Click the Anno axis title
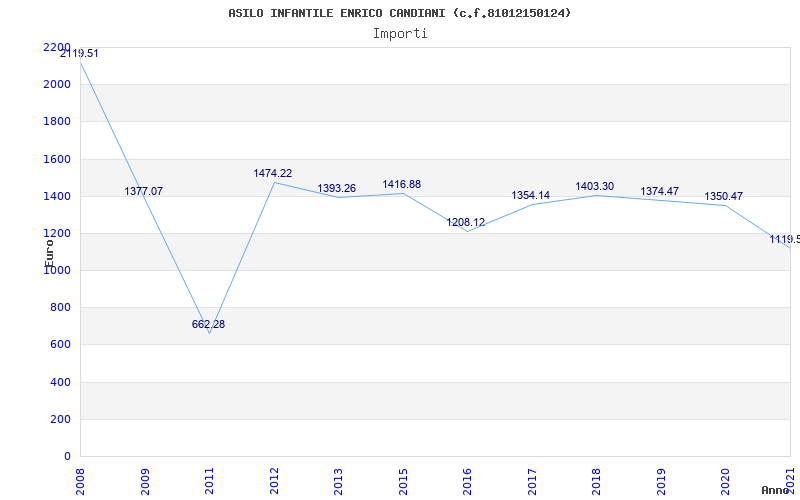 pos(776,490)
